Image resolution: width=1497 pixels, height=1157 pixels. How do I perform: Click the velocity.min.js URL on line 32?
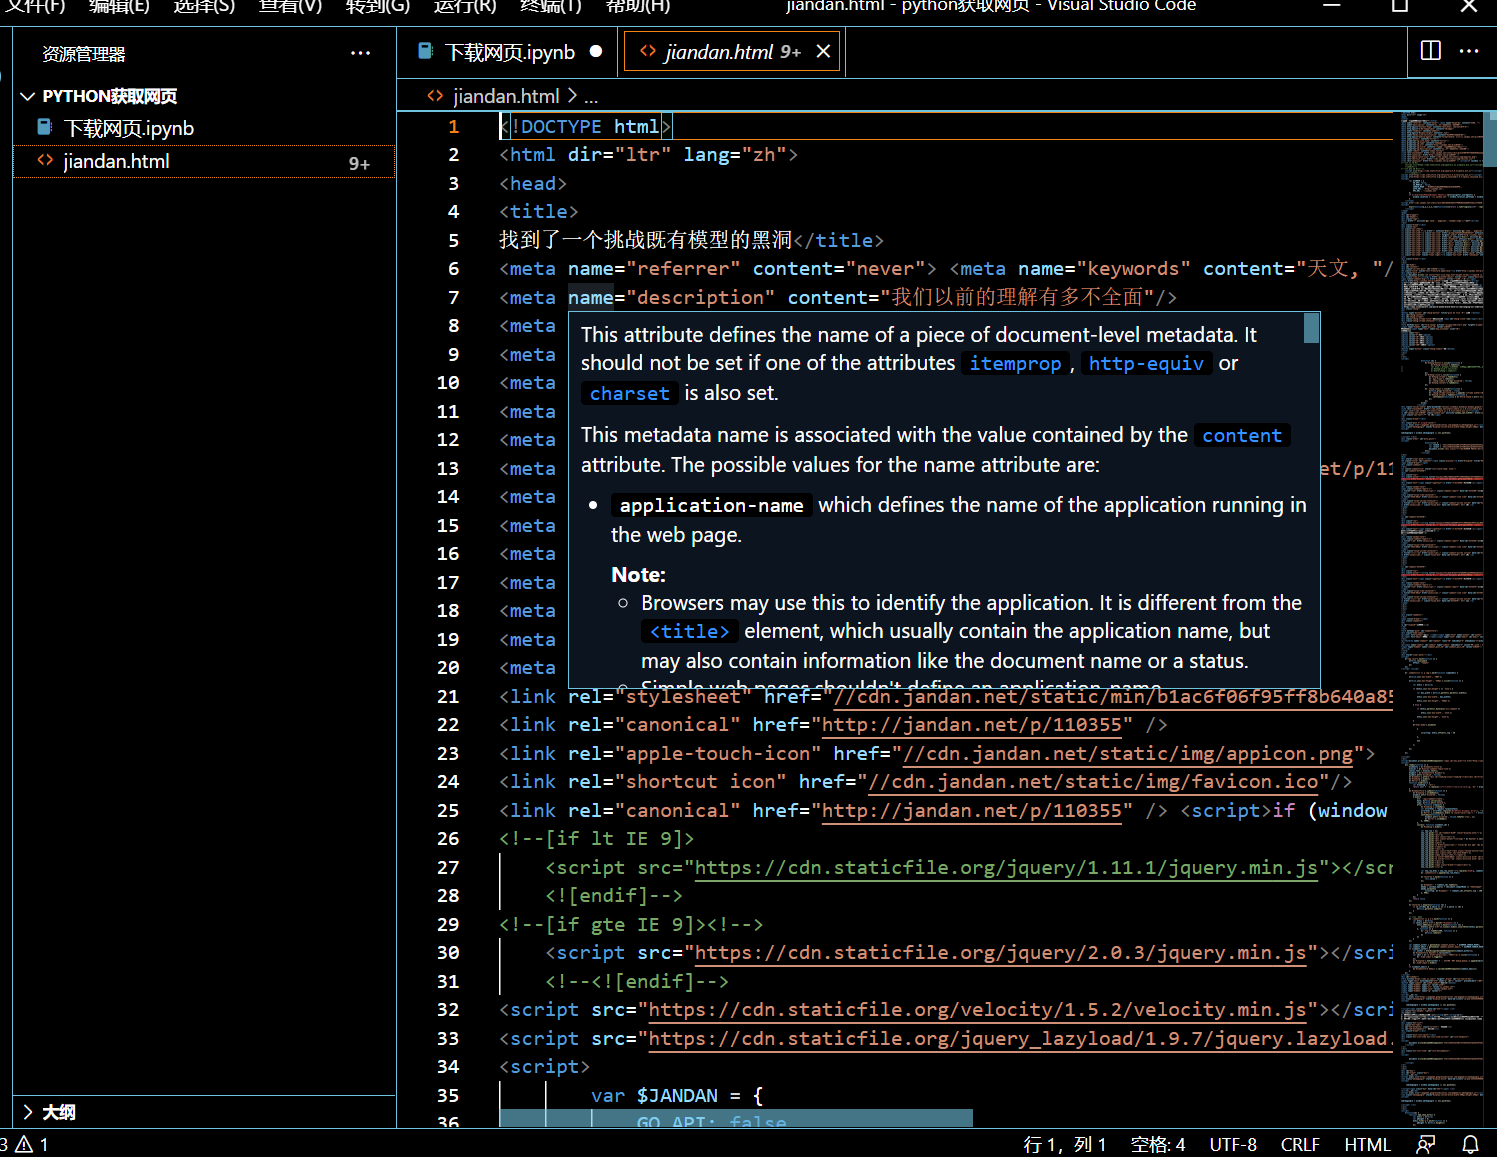[x=977, y=1010]
